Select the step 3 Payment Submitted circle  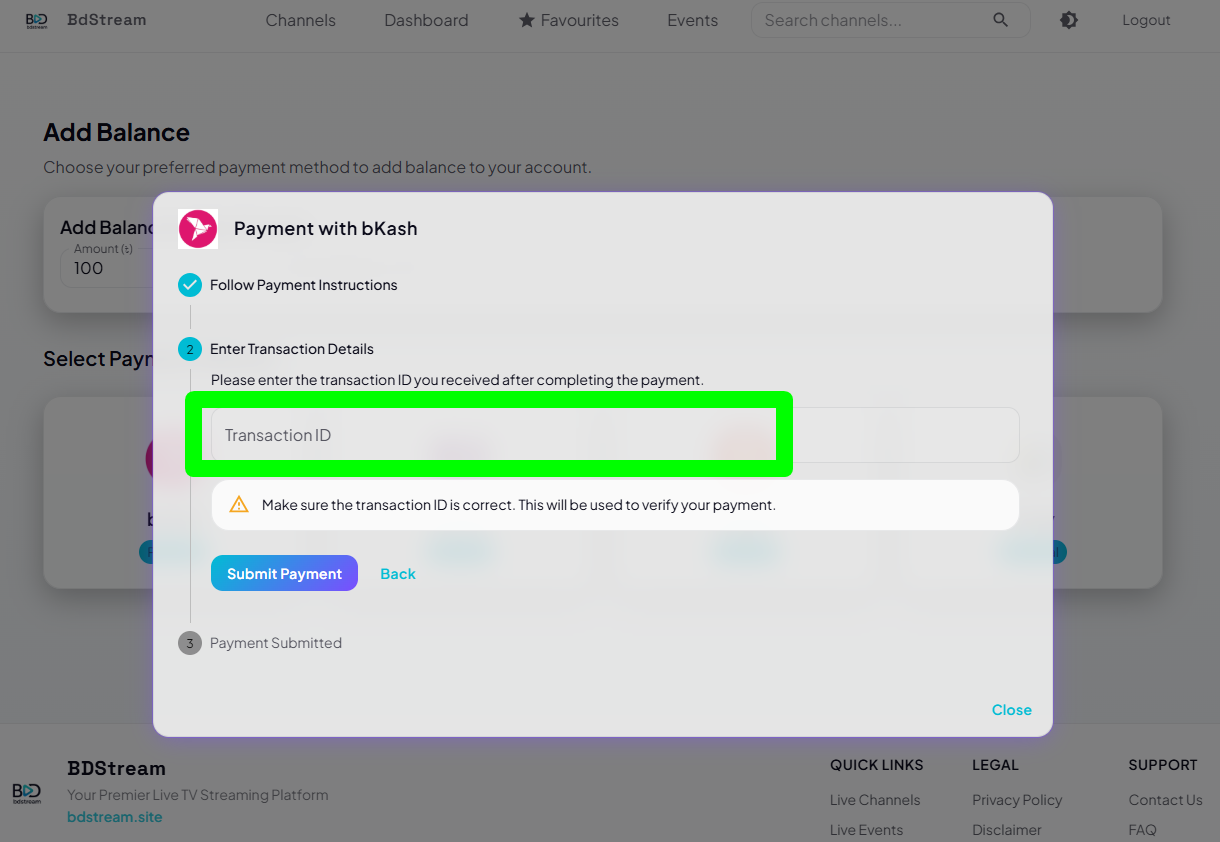[190, 643]
